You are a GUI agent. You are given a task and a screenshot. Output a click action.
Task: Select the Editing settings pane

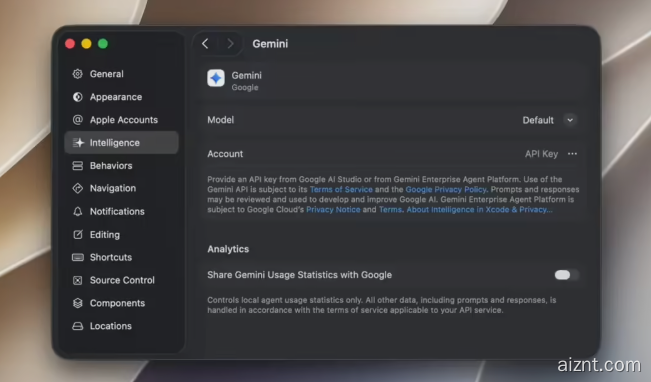point(121,235)
